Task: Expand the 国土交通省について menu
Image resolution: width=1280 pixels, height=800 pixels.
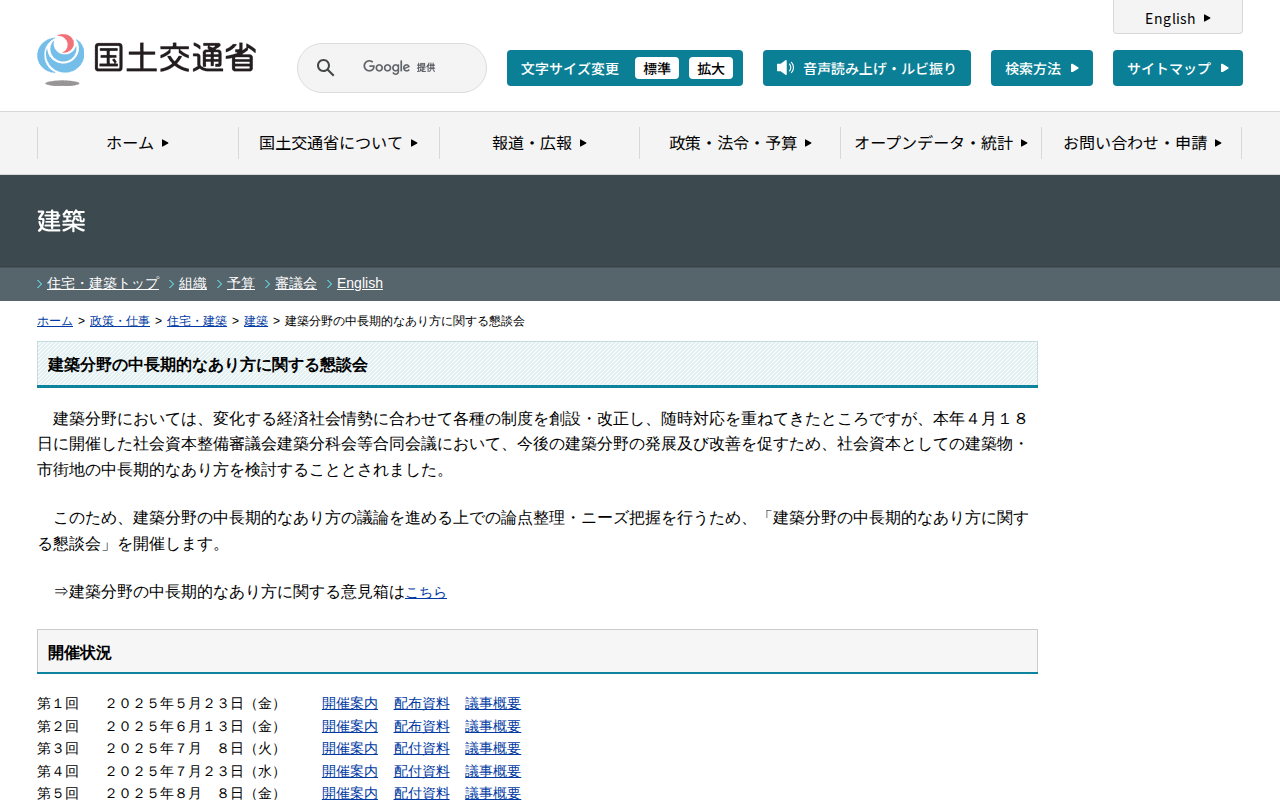Action: click(x=338, y=143)
